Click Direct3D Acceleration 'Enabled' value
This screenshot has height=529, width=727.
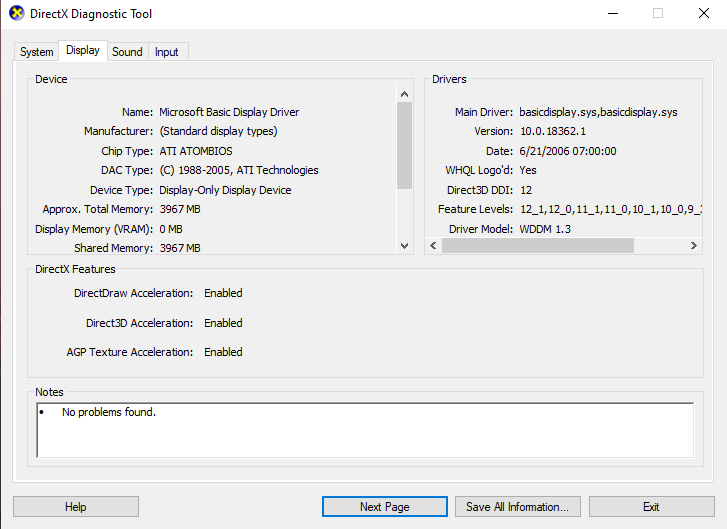223,323
